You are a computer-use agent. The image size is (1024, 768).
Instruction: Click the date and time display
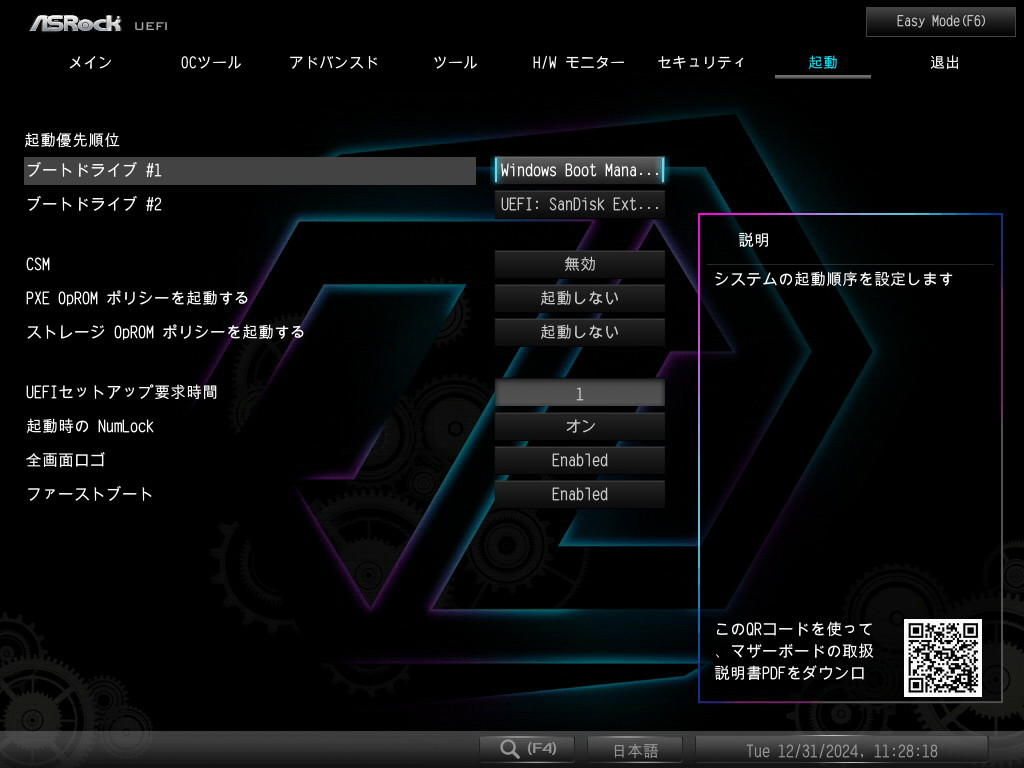842,750
